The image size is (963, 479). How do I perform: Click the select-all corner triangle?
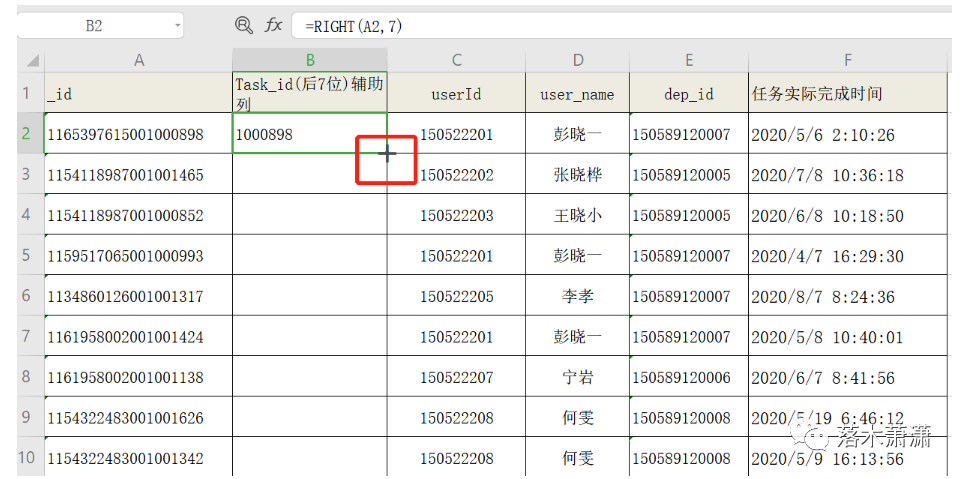coord(31,60)
